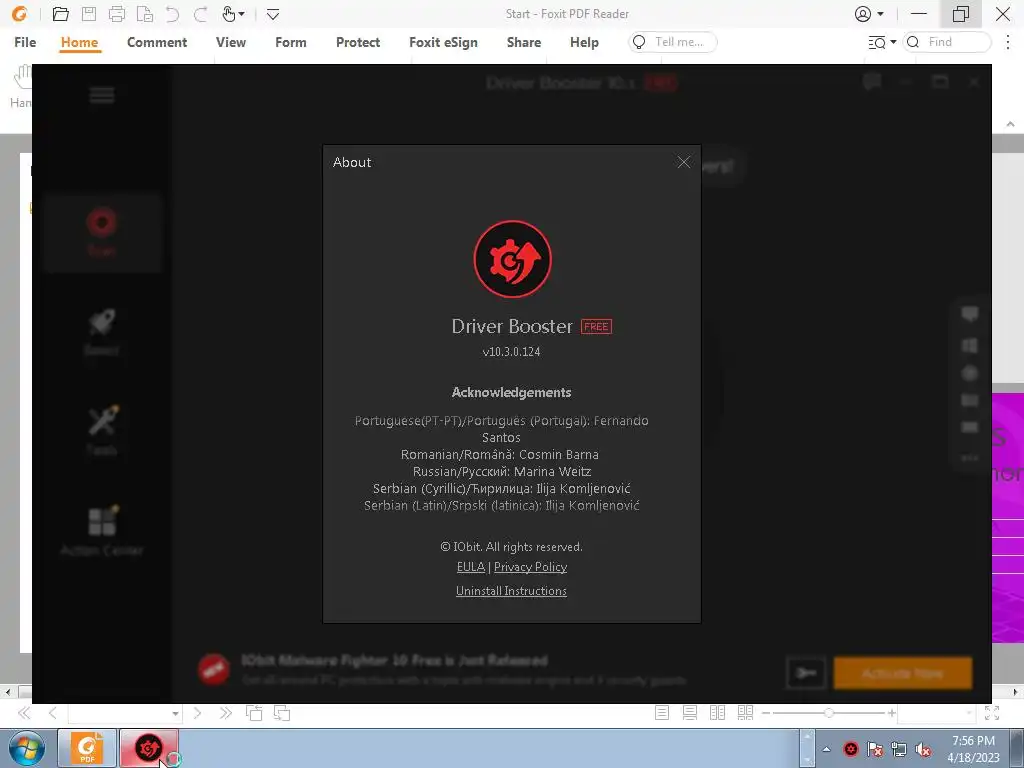The image size is (1024, 768).
Task: Switch to the Comment tab
Action: coord(157,42)
